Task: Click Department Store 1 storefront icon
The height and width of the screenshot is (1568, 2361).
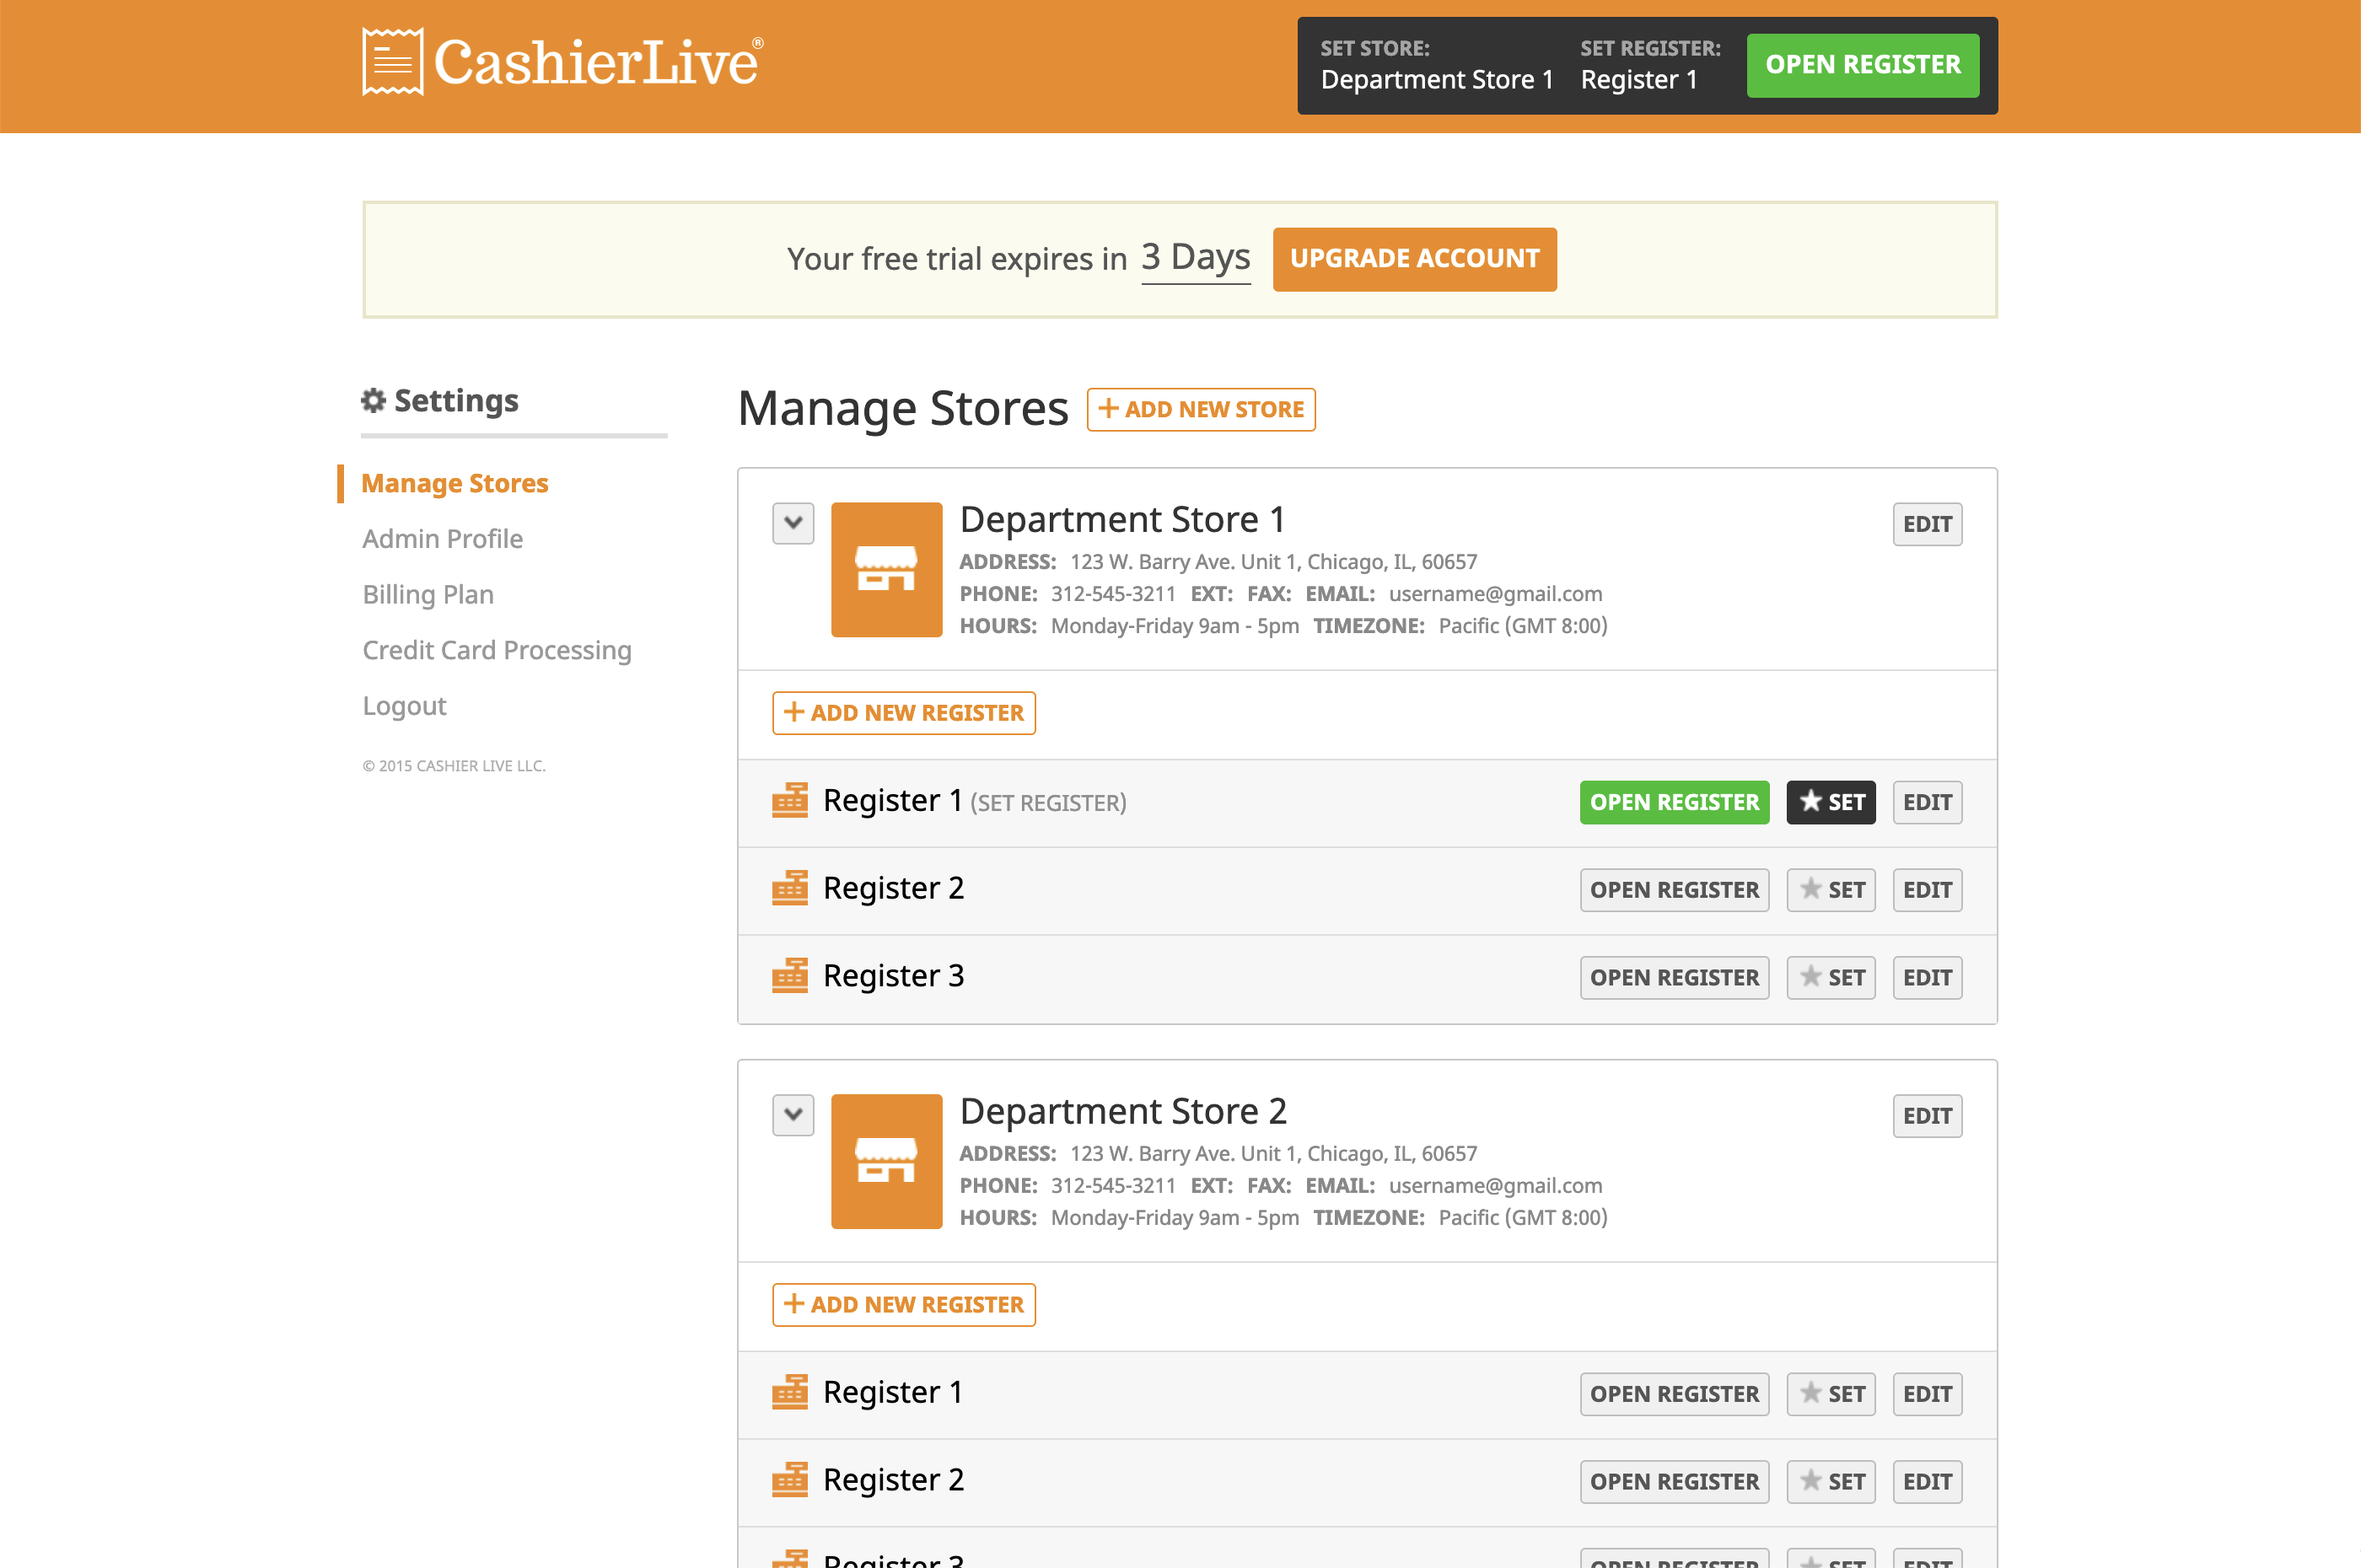Action: [886, 569]
